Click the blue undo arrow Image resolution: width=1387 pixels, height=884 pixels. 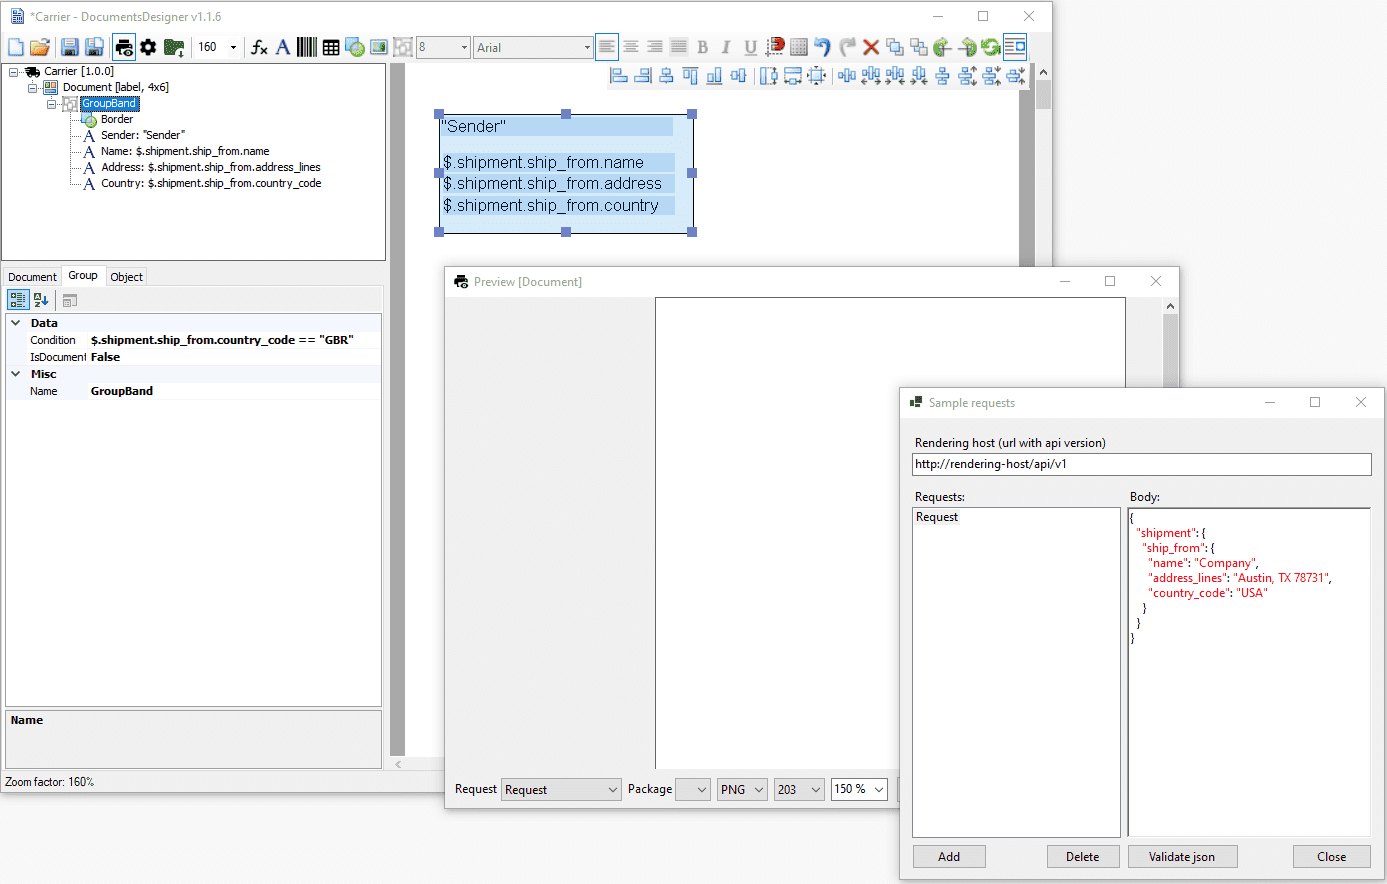pos(822,47)
